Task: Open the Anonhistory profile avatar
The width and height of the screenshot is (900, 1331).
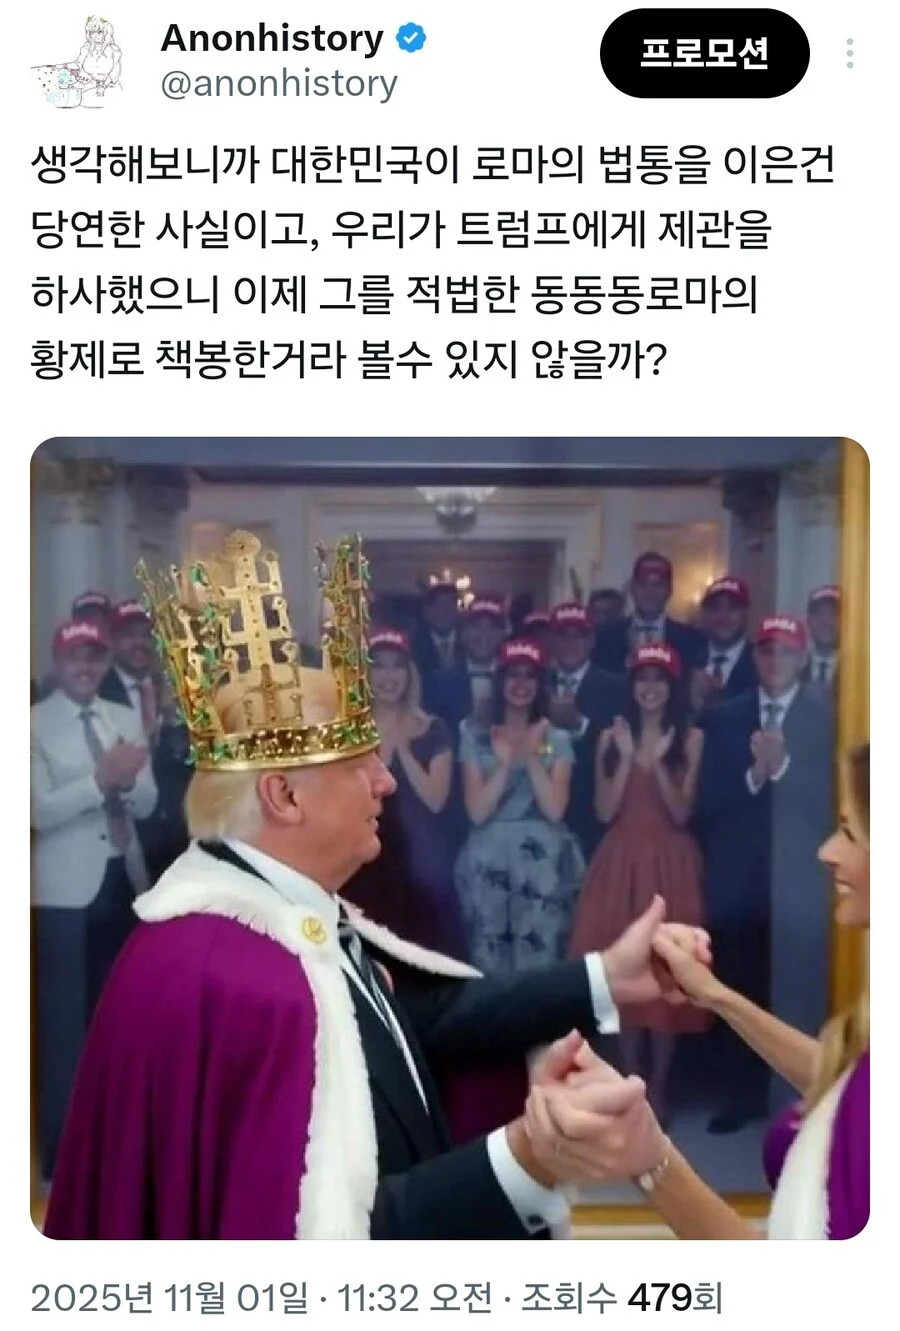Action: coord(78,62)
